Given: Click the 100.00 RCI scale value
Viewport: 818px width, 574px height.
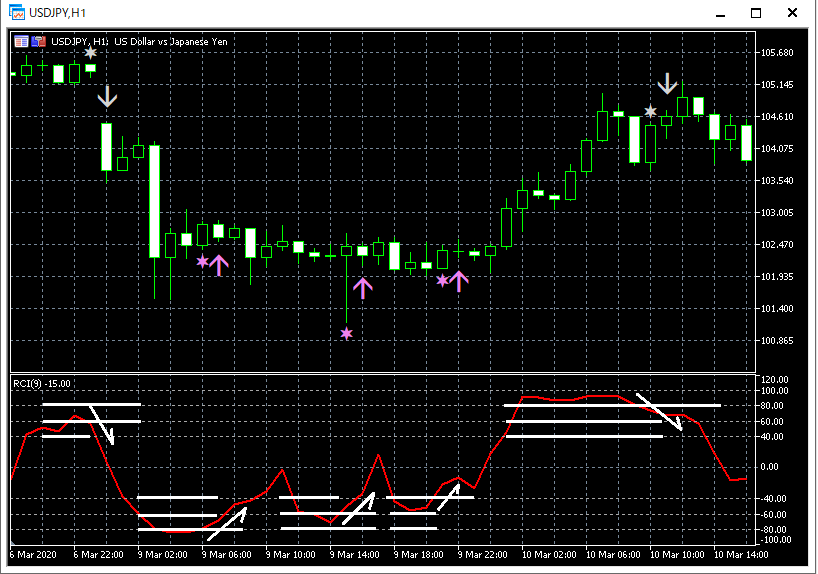Looking at the screenshot, I should coord(775,391).
